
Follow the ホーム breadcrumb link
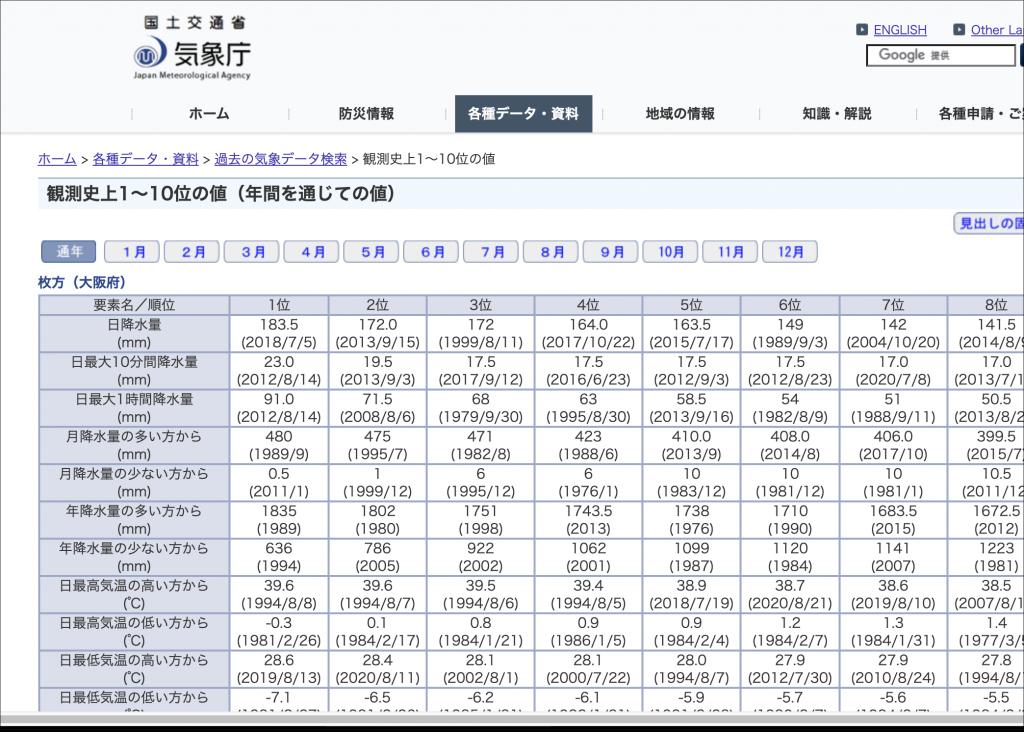click(x=57, y=159)
